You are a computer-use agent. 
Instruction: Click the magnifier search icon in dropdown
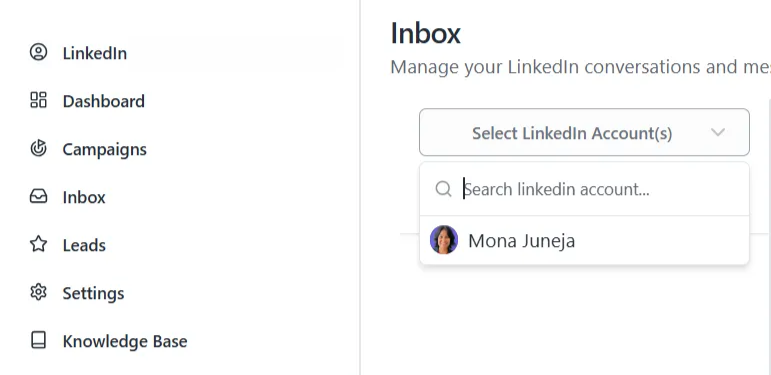(444, 189)
